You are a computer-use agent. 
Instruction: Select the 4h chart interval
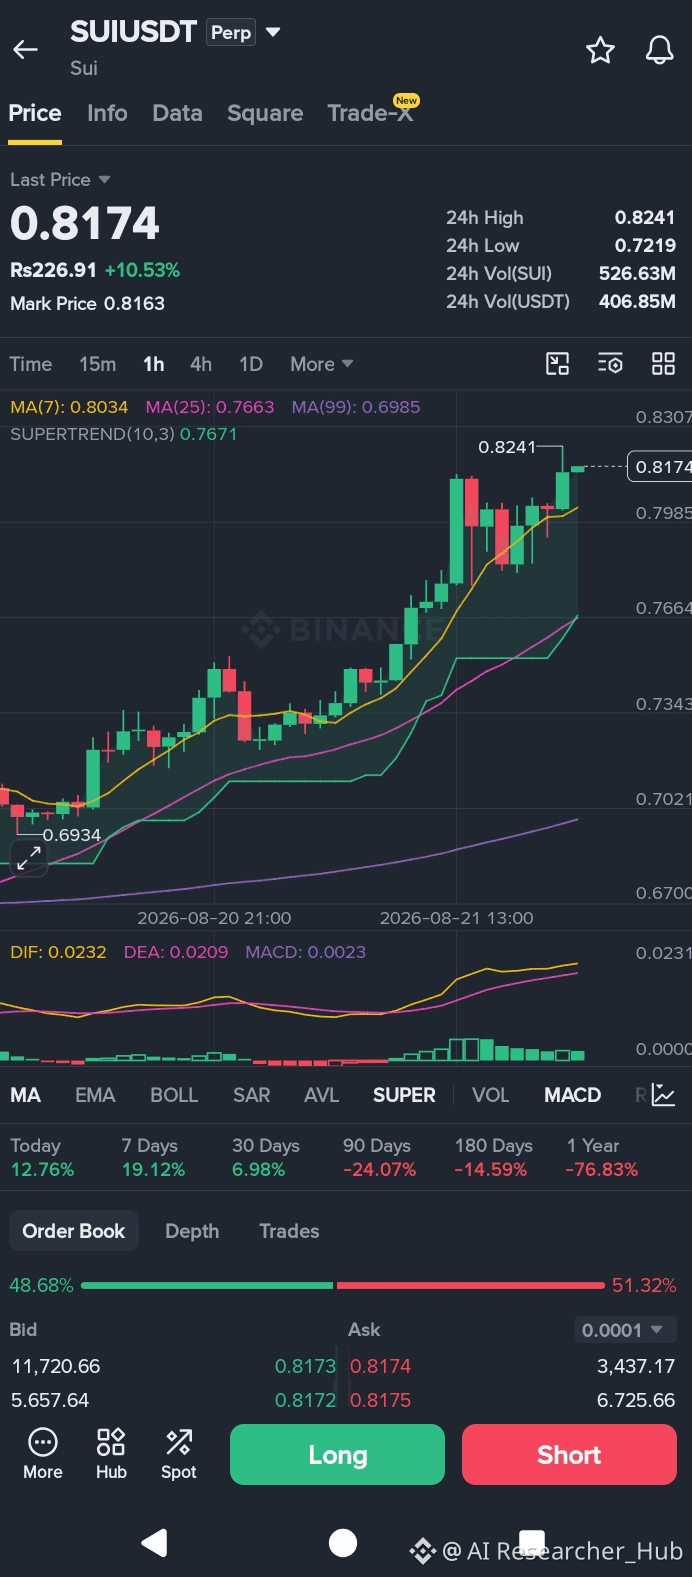201,364
